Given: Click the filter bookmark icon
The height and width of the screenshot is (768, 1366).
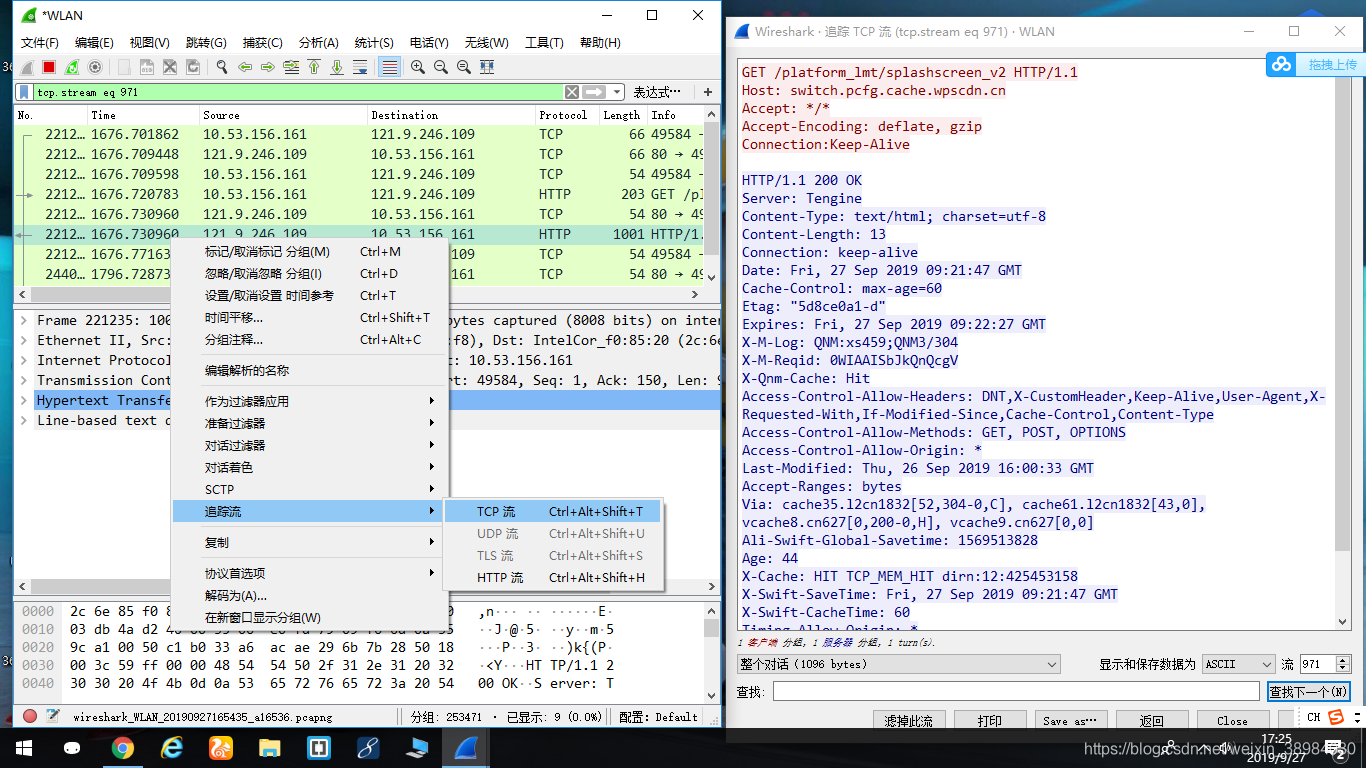Looking at the screenshot, I should coord(24,92).
